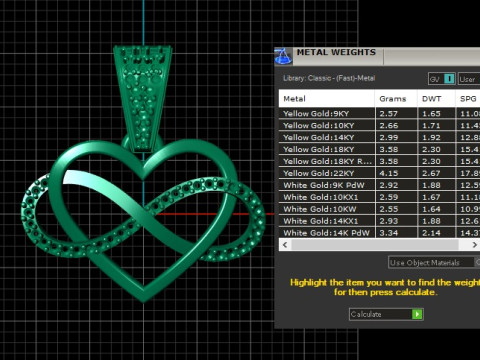Viewport: 480px width, 360px height.
Task: Click the DWT column header
Action: coord(436,98)
